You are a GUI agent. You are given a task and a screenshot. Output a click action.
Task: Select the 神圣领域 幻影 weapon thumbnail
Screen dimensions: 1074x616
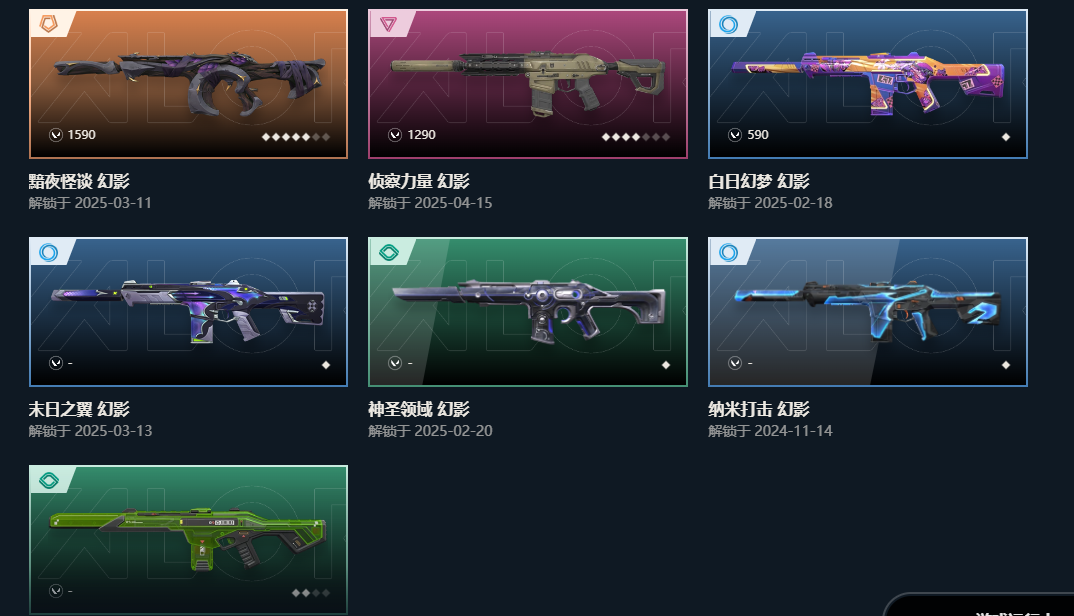coord(527,312)
